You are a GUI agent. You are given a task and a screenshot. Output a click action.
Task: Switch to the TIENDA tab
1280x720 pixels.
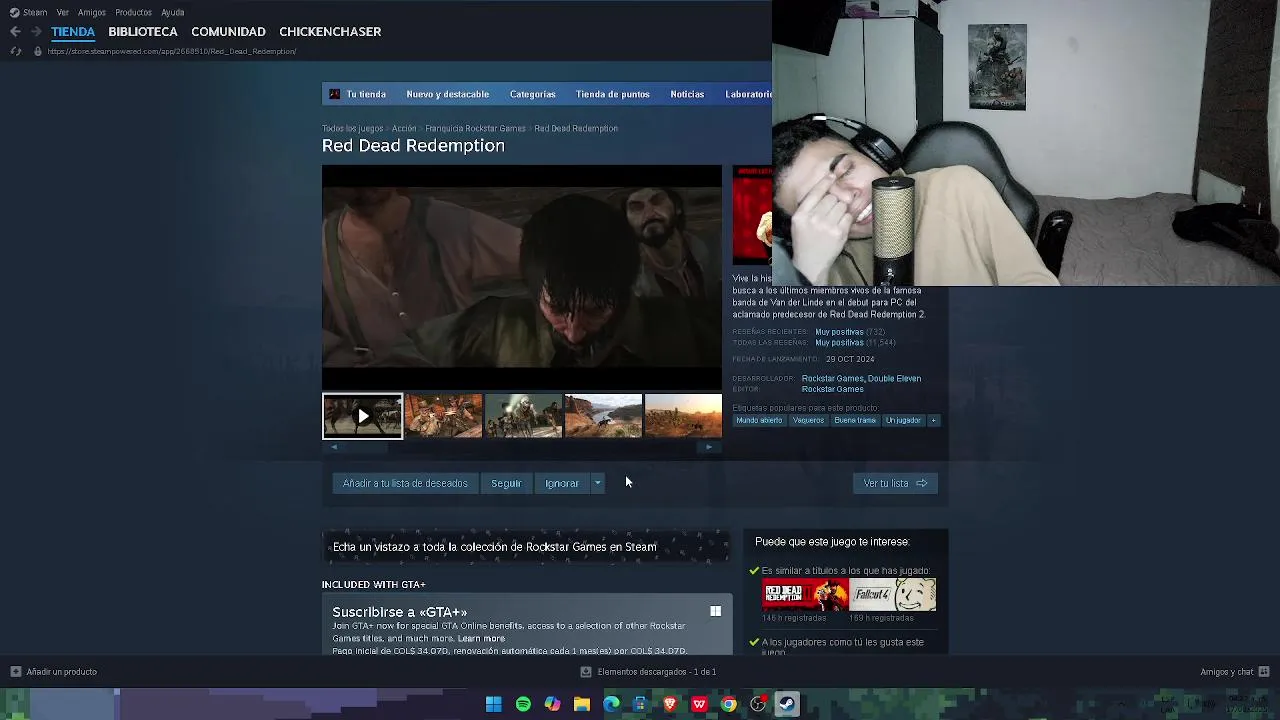point(73,32)
